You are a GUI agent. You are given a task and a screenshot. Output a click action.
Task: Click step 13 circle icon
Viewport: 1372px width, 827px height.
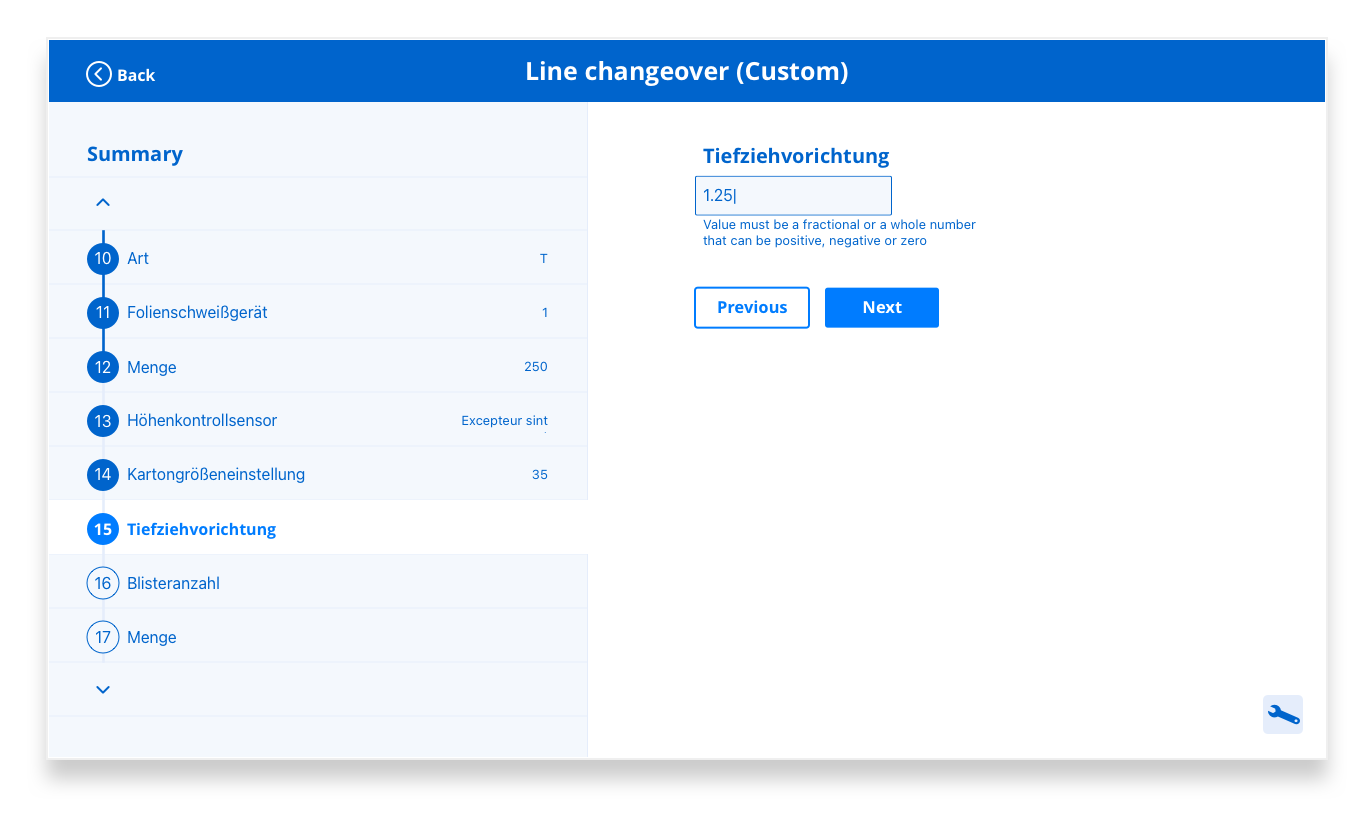[x=103, y=421]
